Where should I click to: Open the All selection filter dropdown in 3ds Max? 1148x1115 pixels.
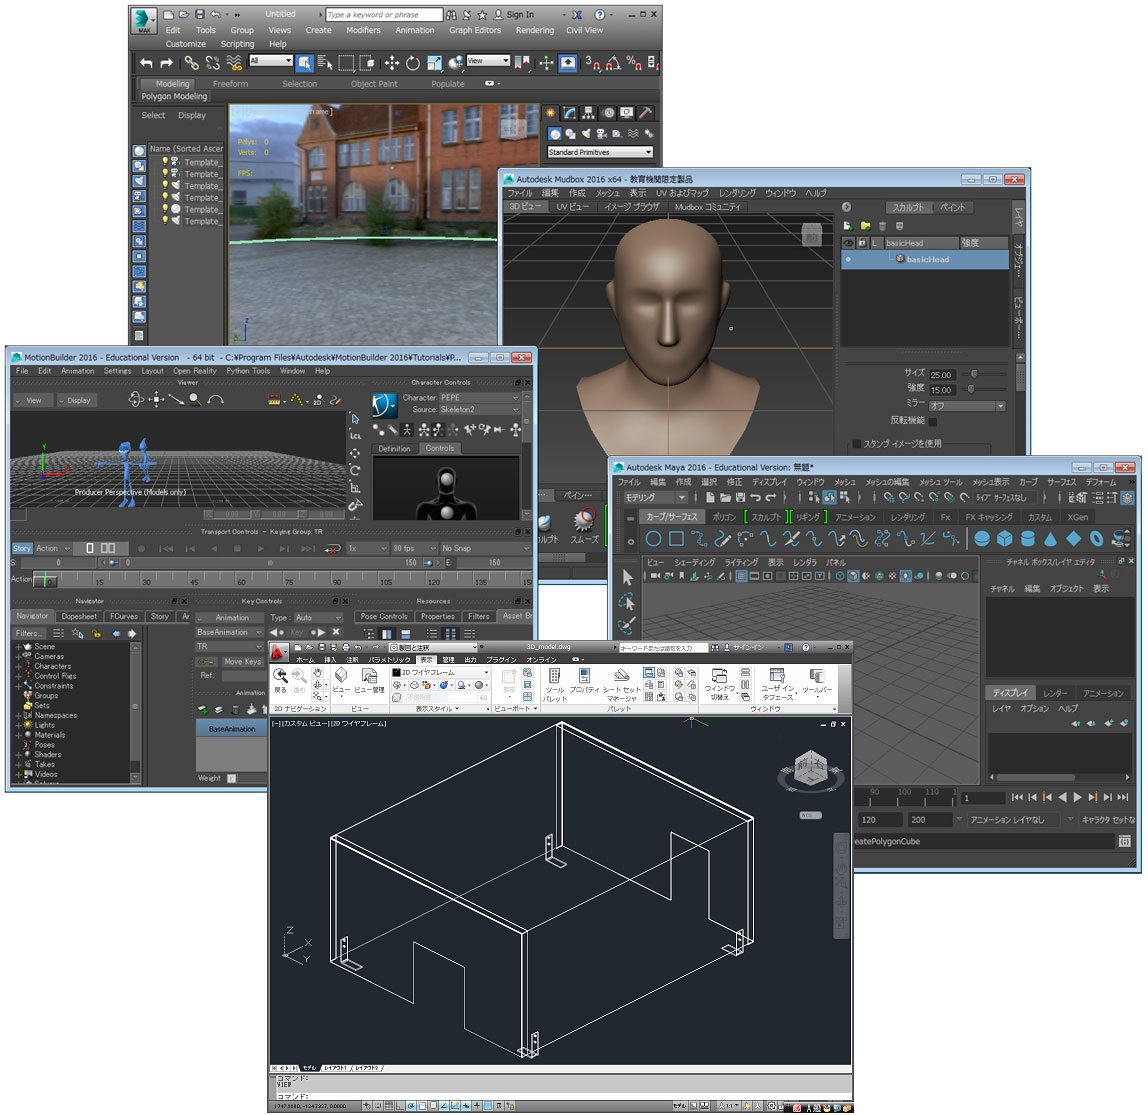[x=271, y=61]
